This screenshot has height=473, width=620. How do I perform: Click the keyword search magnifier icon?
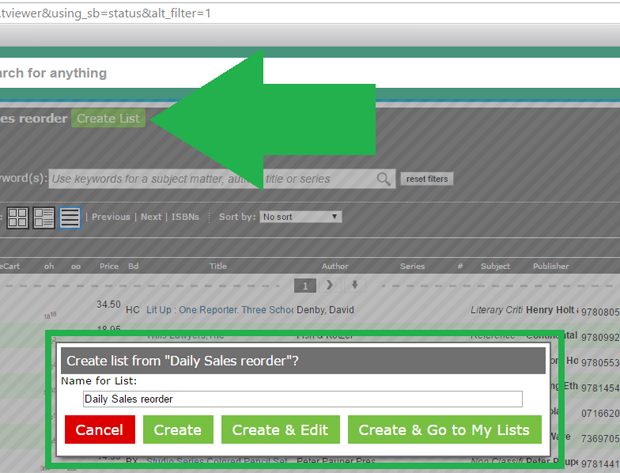click(x=384, y=179)
